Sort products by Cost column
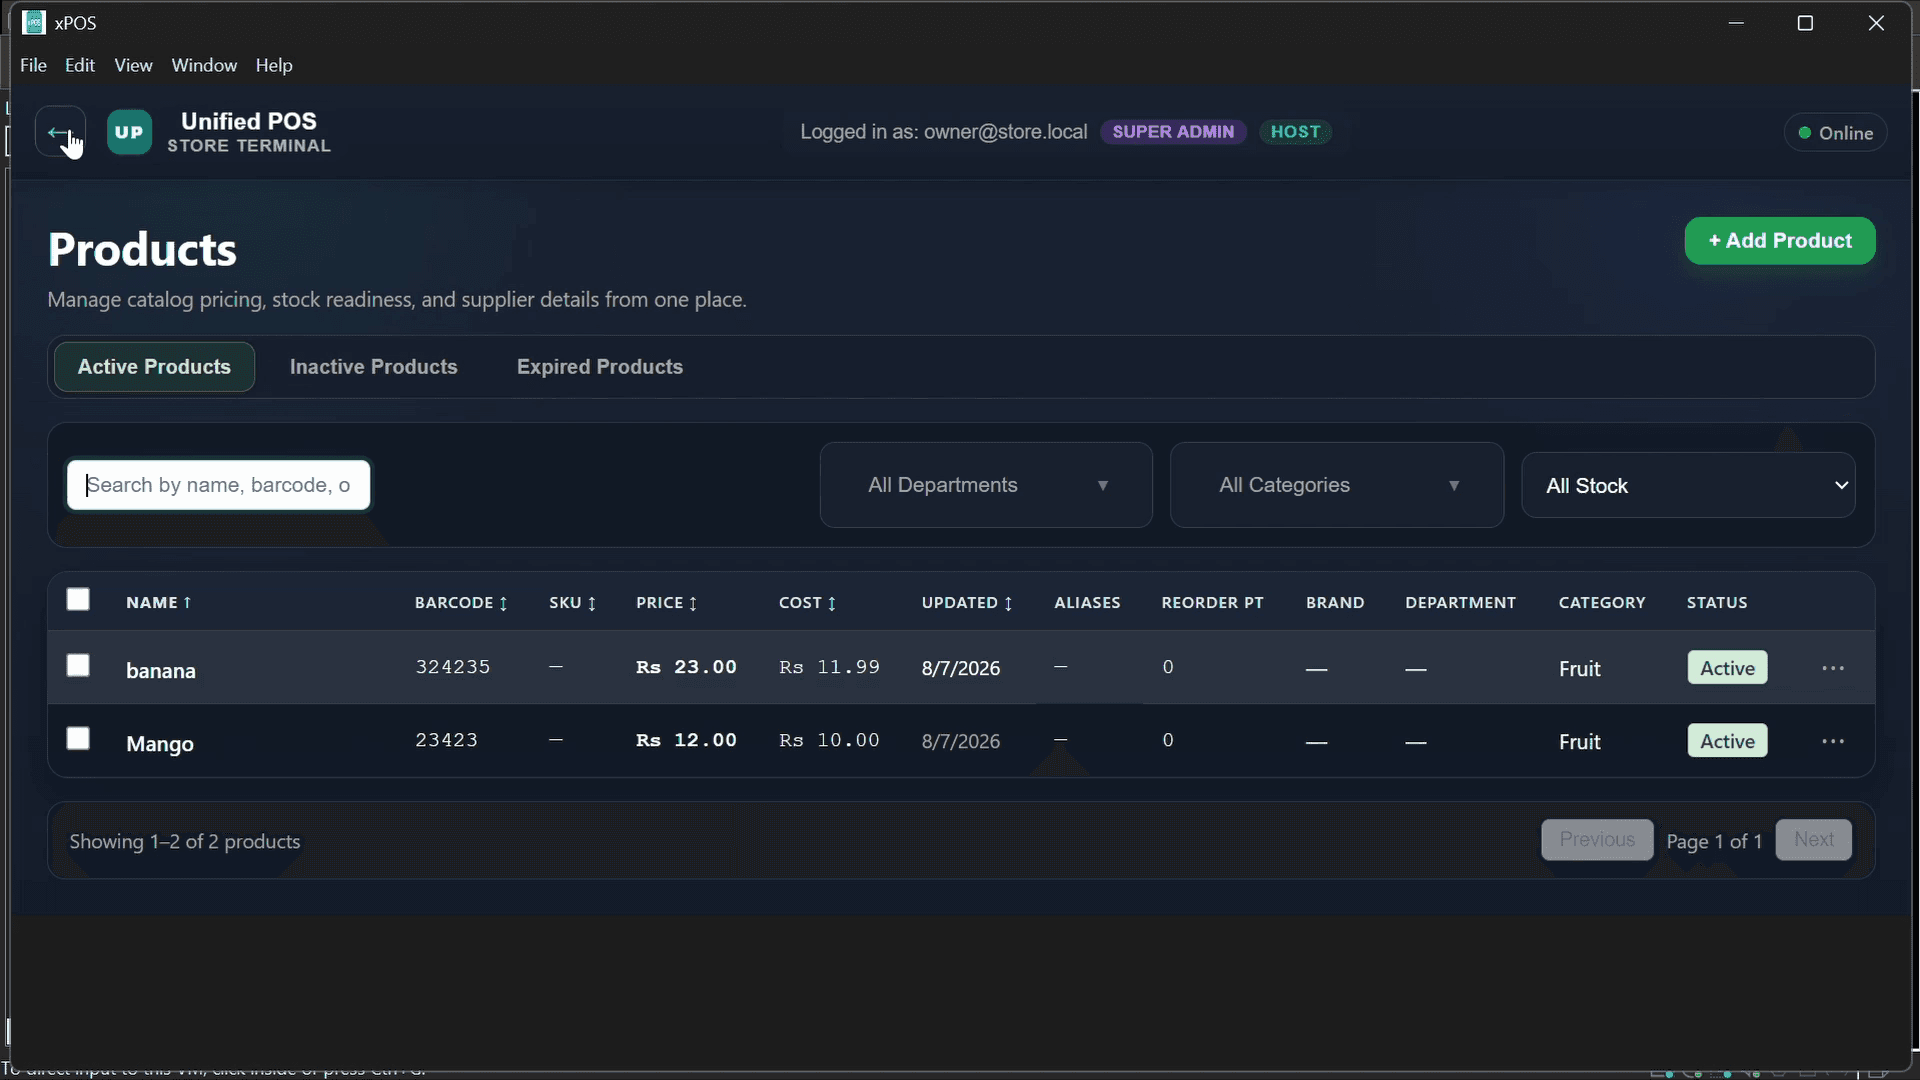Viewport: 1920px width, 1080px height. tap(807, 602)
